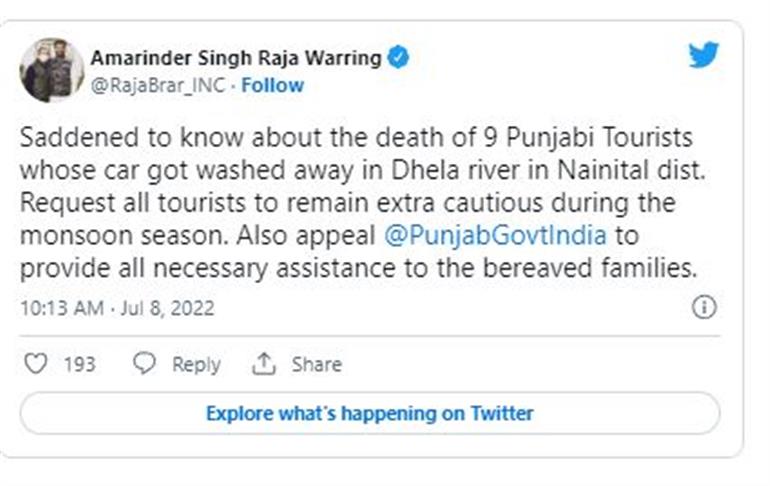Click the 10:13 AM timestamp
The image size is (770, 486).
coord(61,308)
